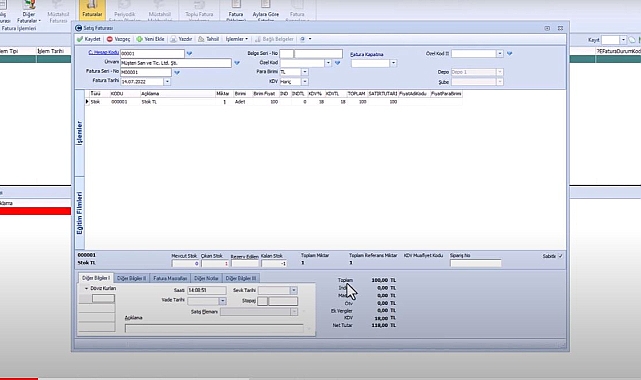Follow the C. Hesap Kodu link
This screenshot has height=380, width=641.
click(x=103, y=52)
